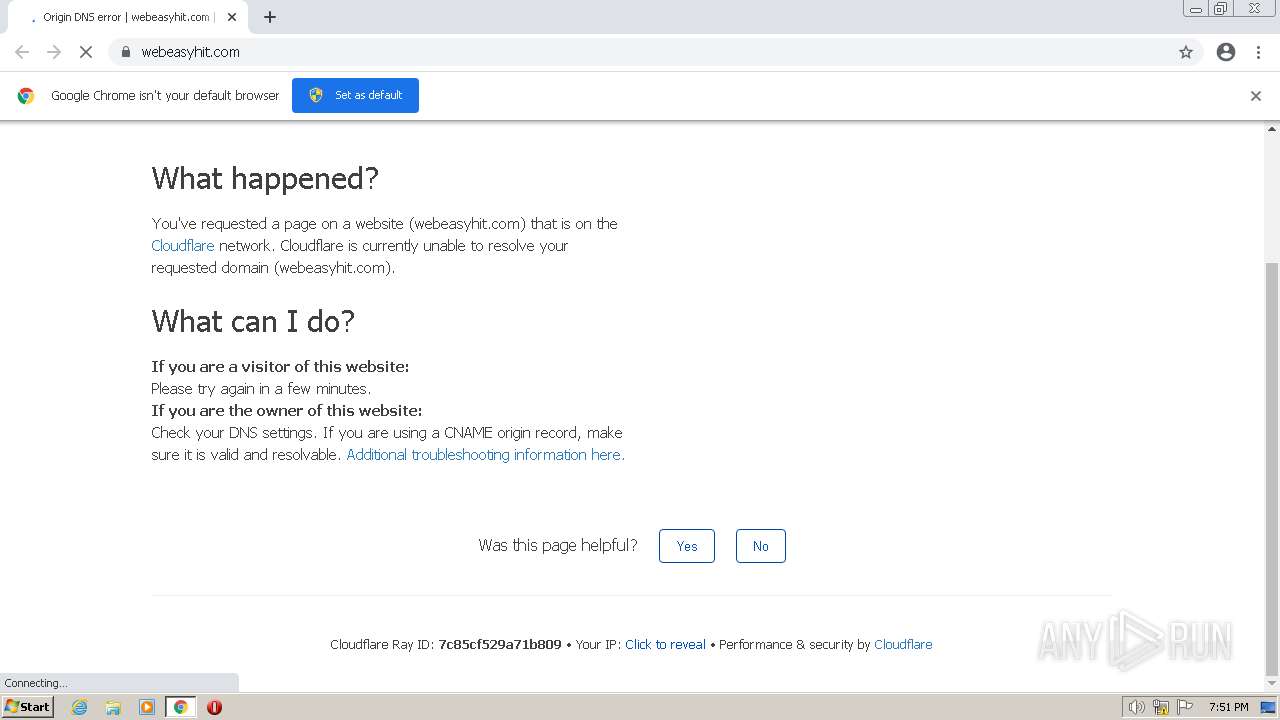Open the Windows Start menu
1280x720 pixels.
(28, 706)
